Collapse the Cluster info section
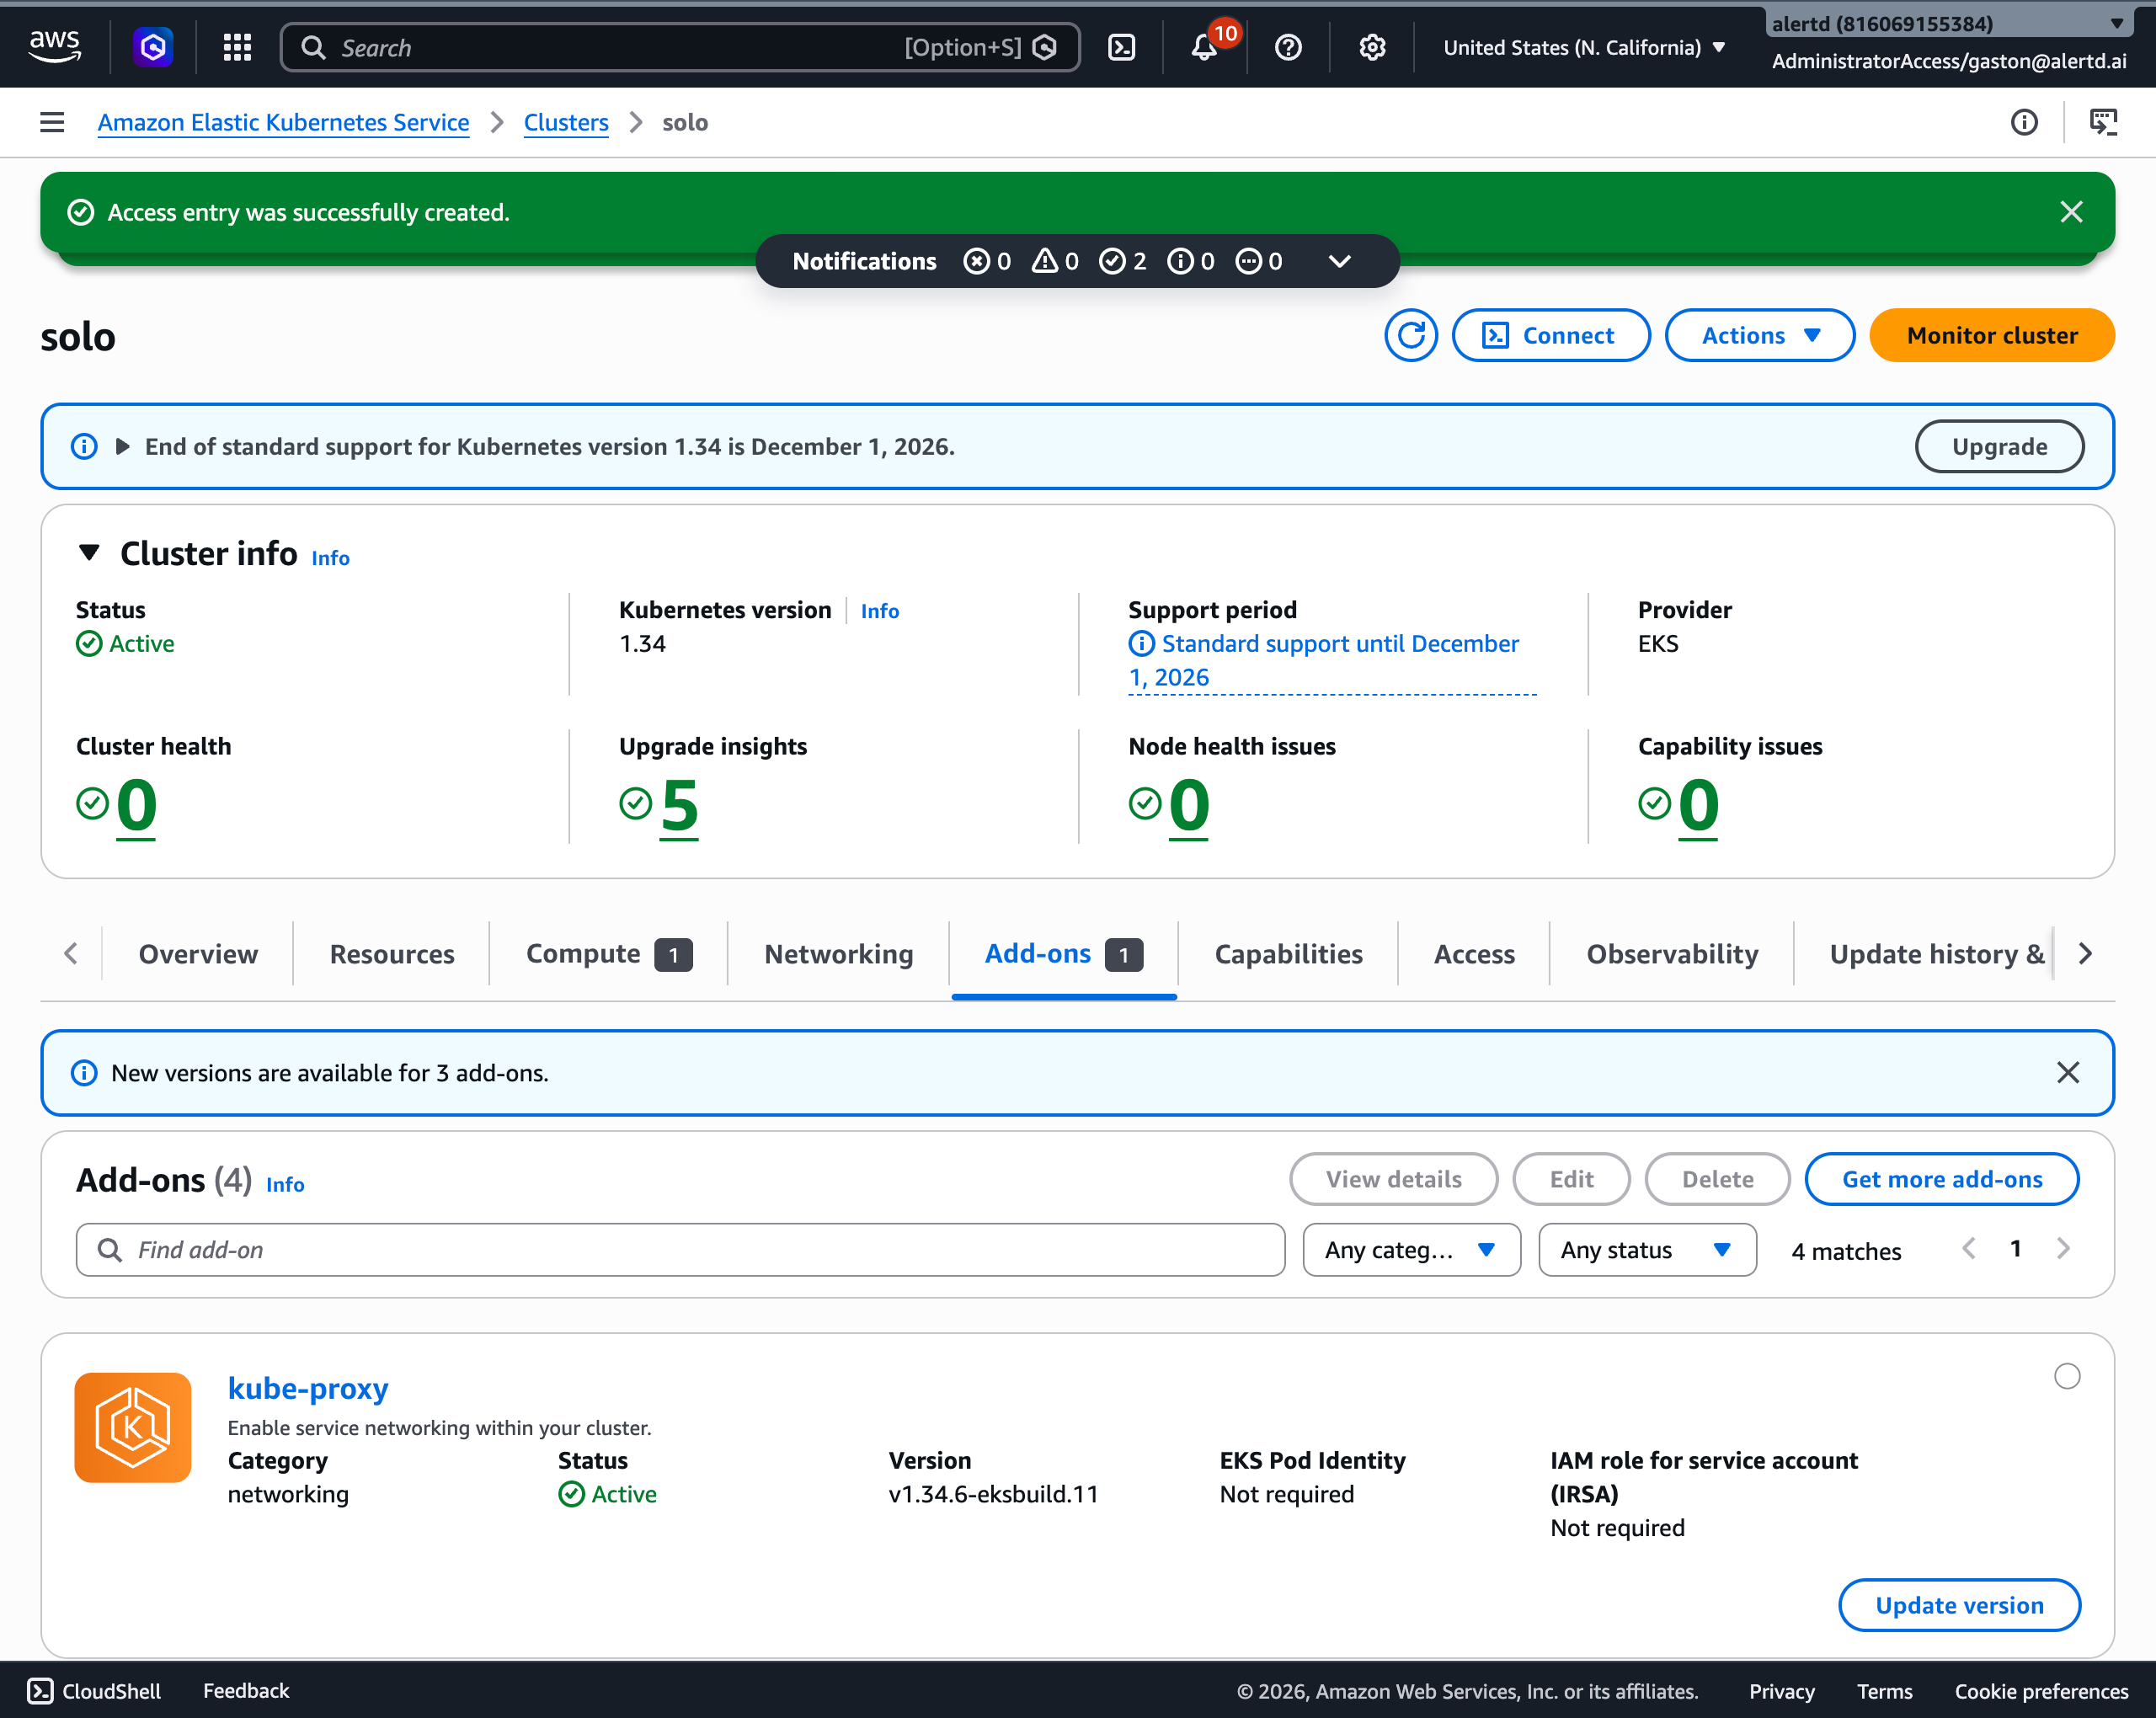 click(89, 552)
